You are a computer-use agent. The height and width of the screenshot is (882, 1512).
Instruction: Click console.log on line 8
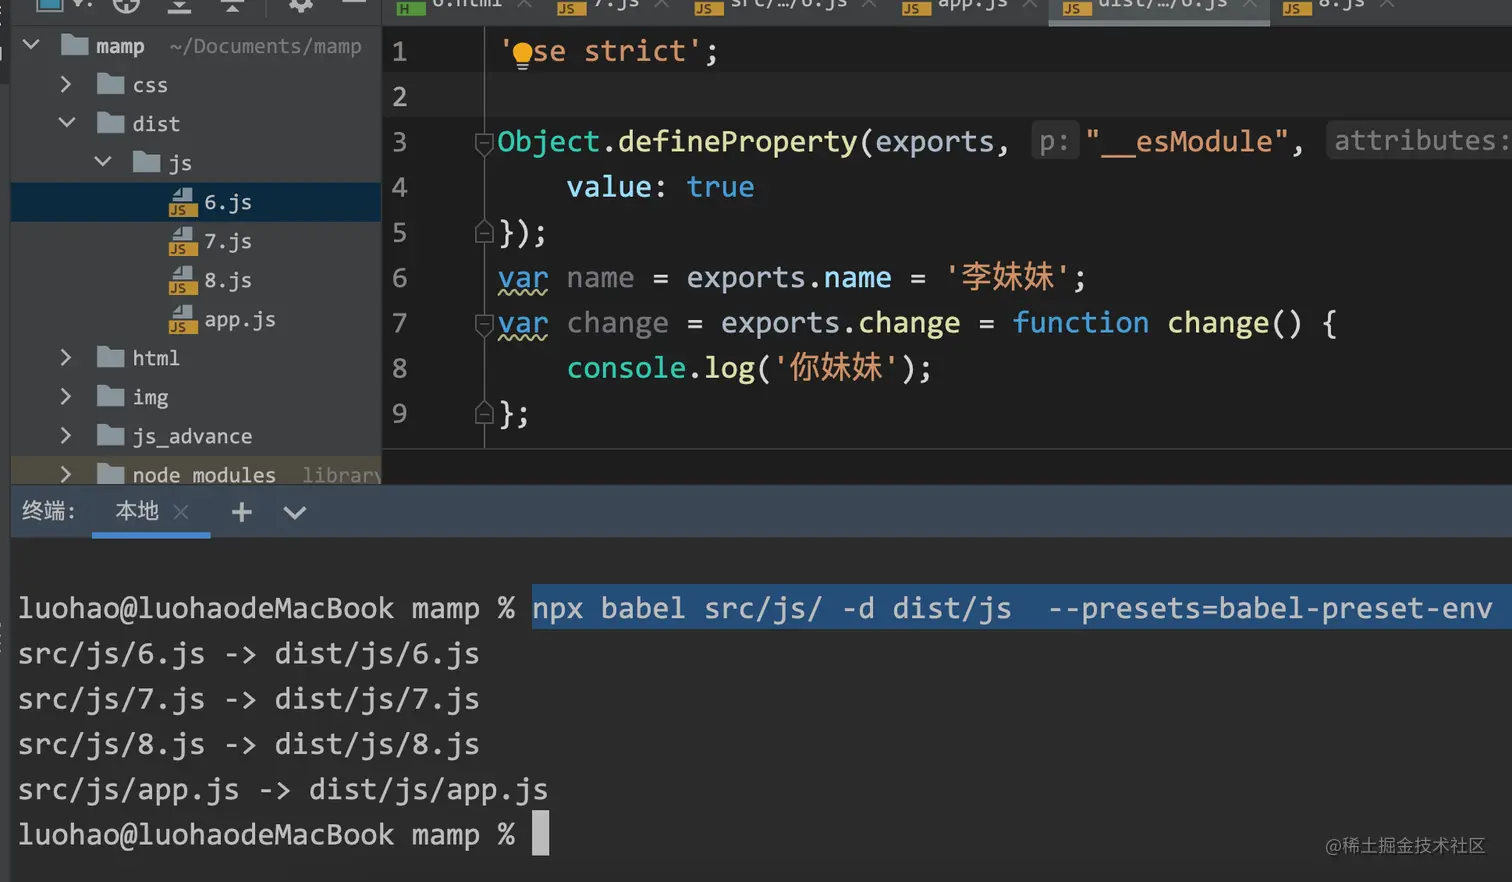tap(660, 368)
